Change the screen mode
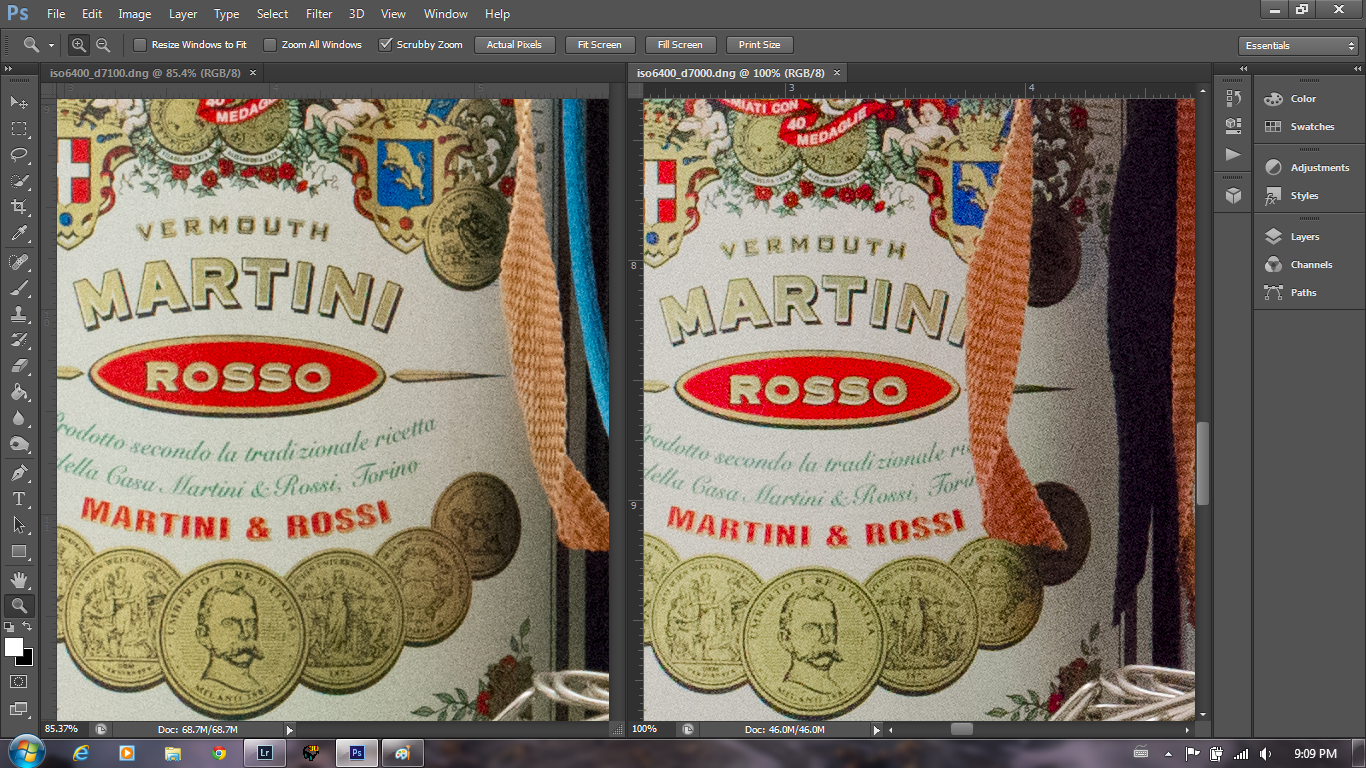 click(x=19, y=709)
